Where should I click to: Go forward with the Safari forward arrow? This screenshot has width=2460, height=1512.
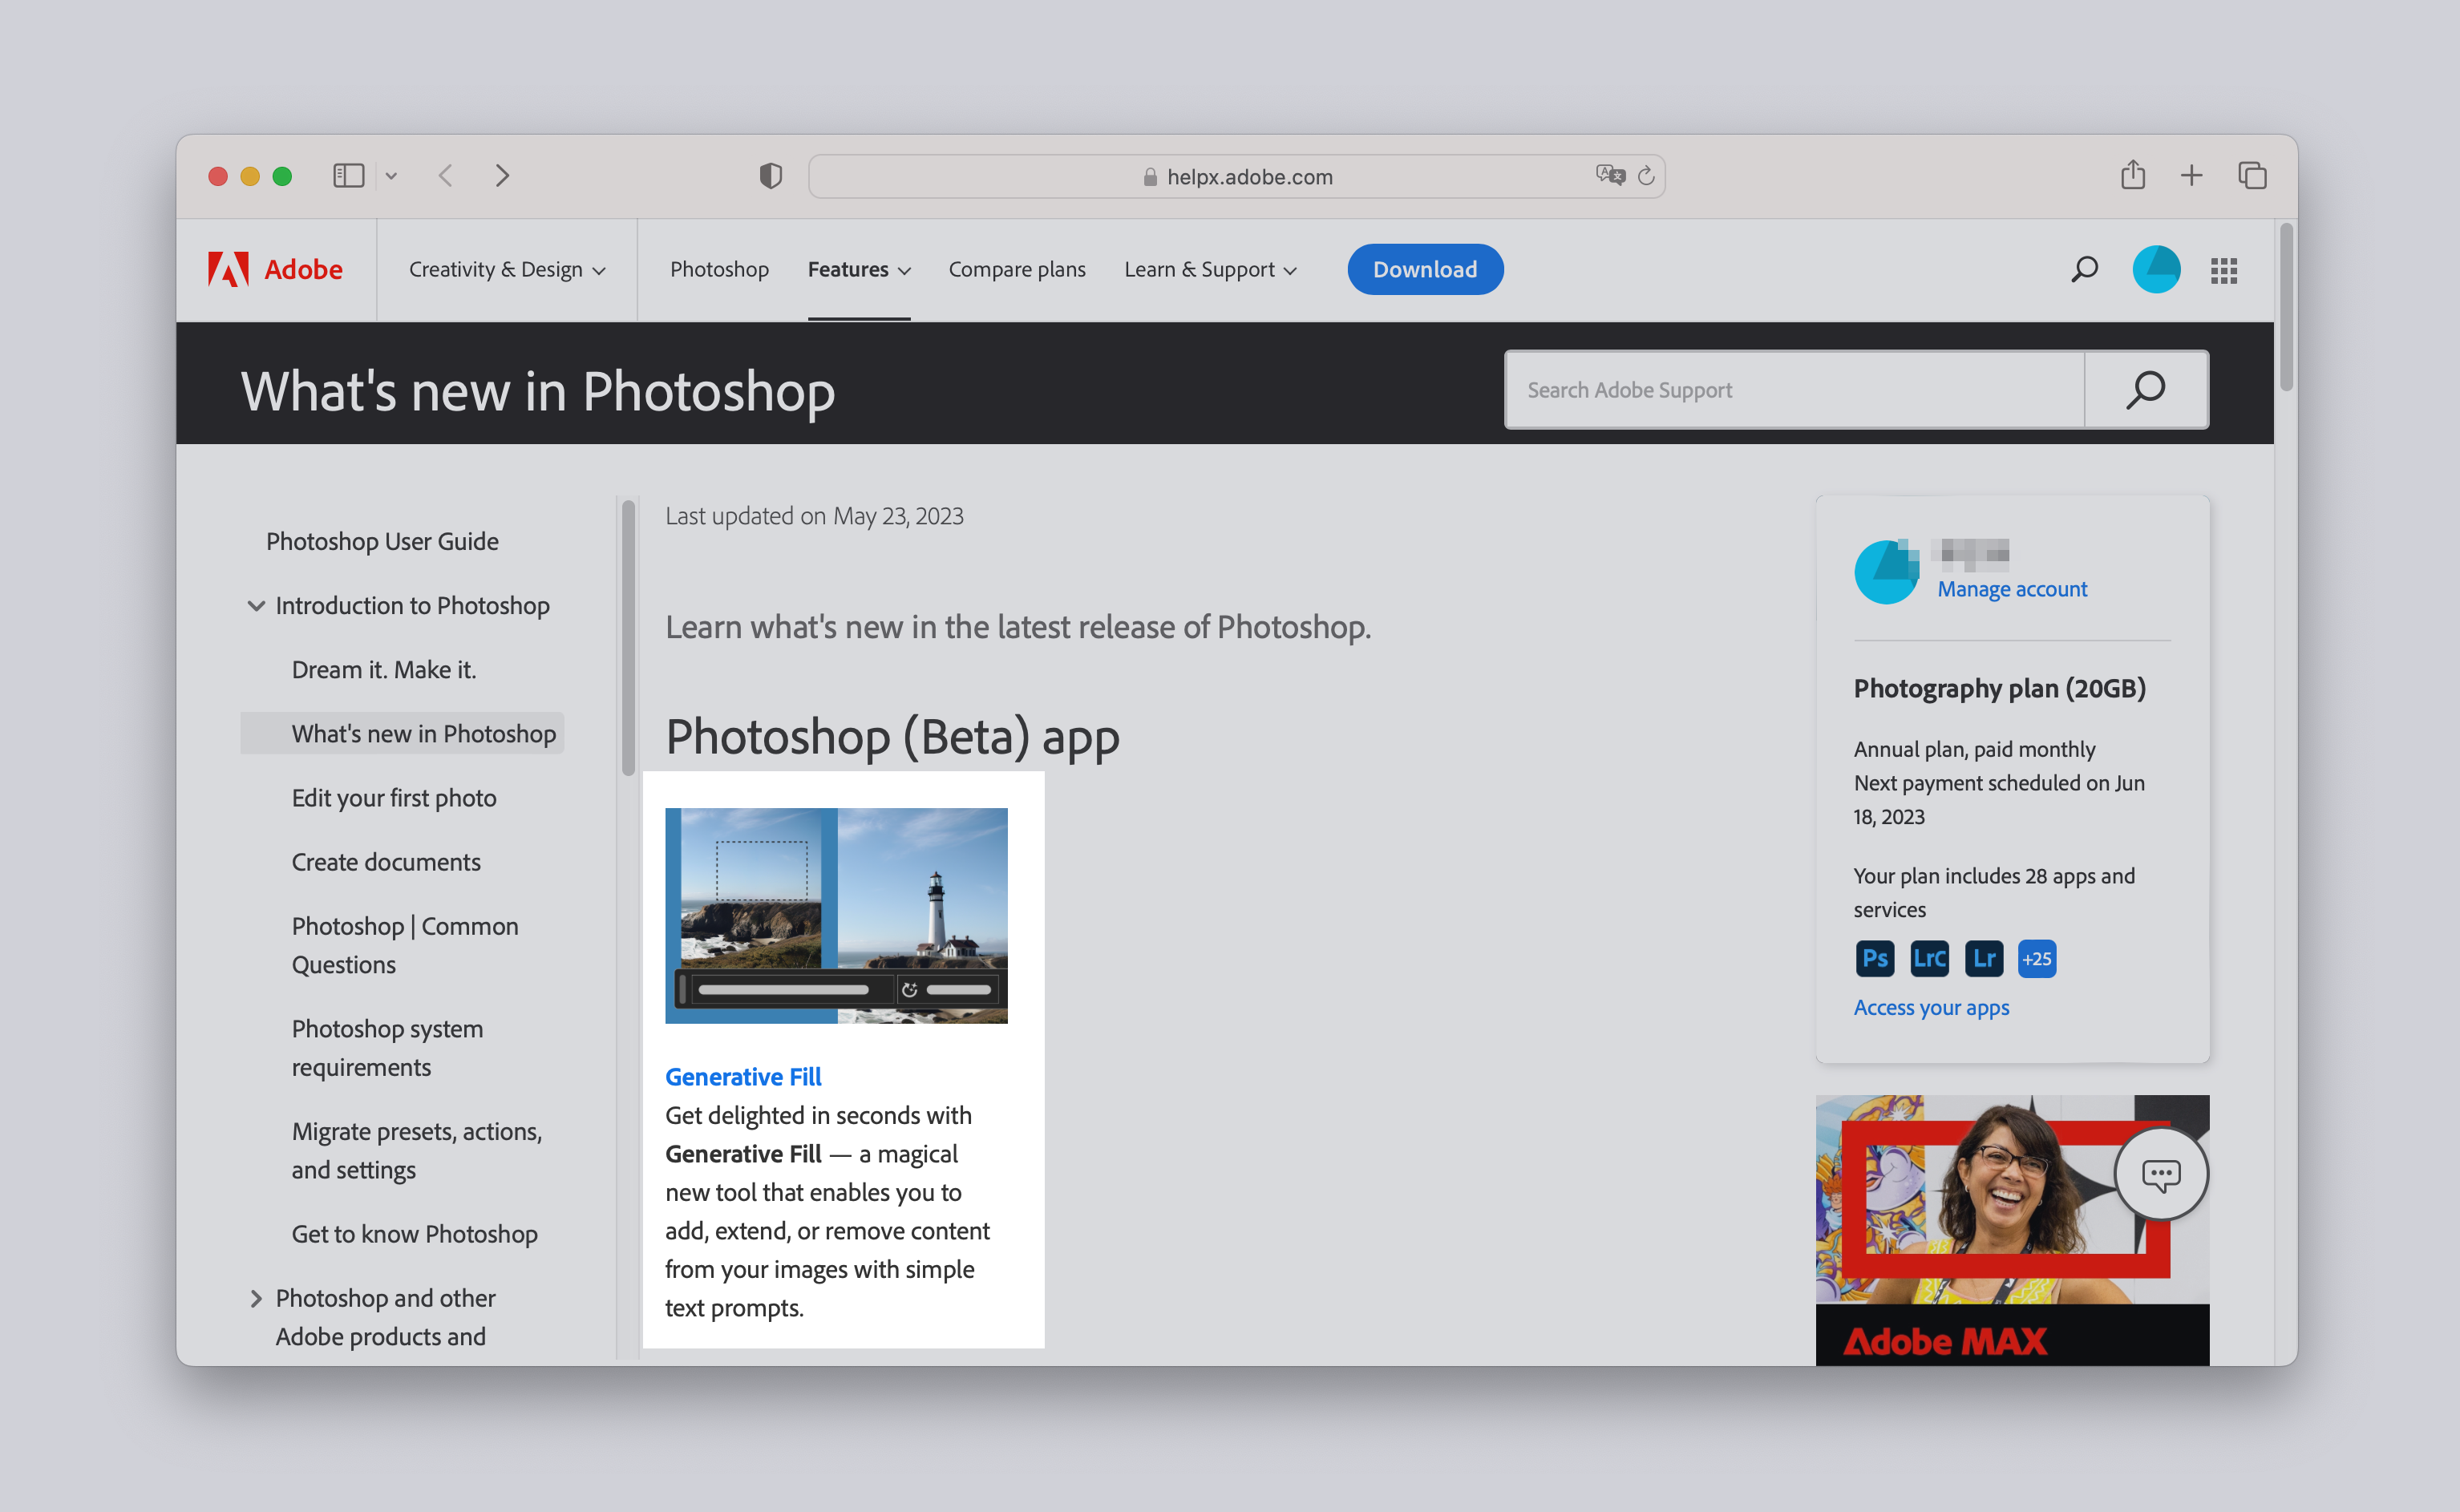pyautogui.click(x=502, y=176)
